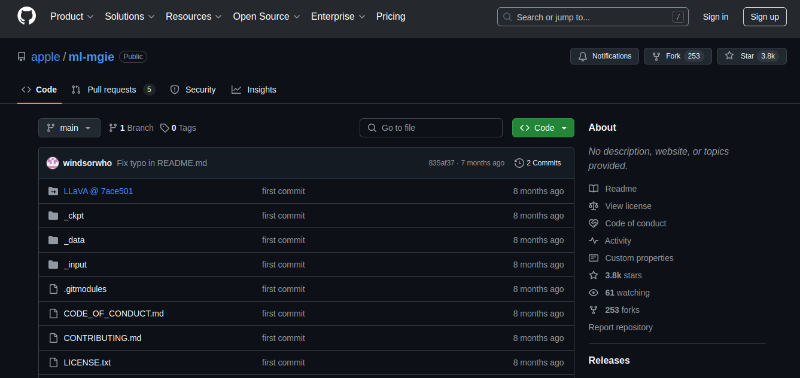The height and width of the screenshot is (378, 800).
Task: Open the Releases heading link
Action: pos(609,361)
